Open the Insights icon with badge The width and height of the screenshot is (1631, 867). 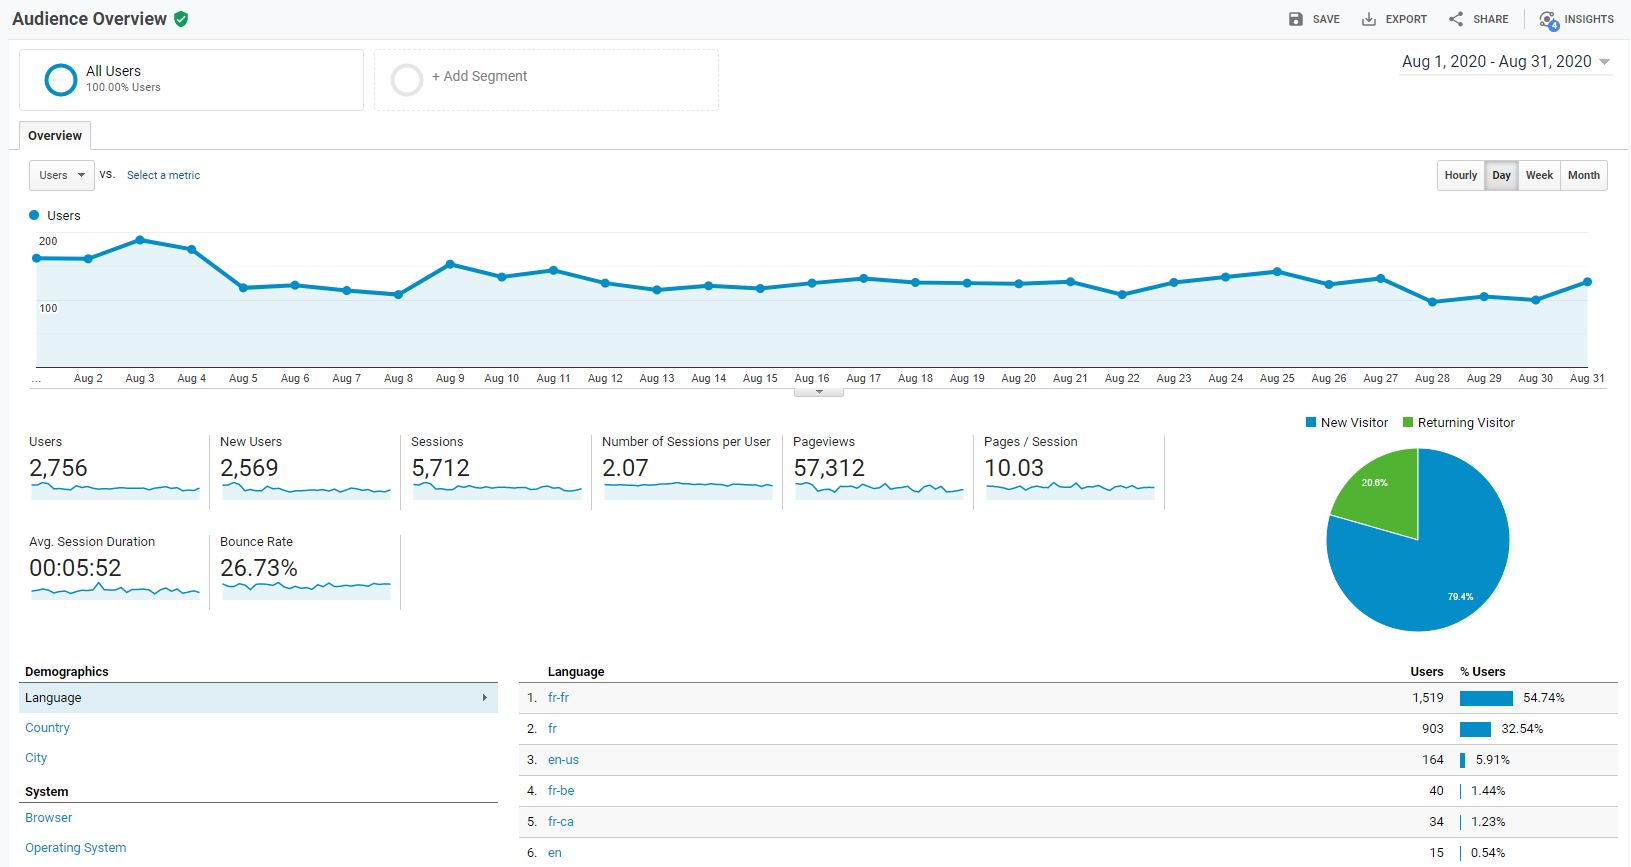(x=1548, y=20)
